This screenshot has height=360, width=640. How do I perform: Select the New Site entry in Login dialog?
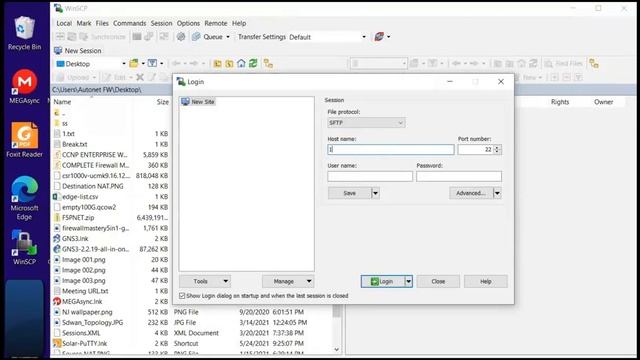click(198, 102)
